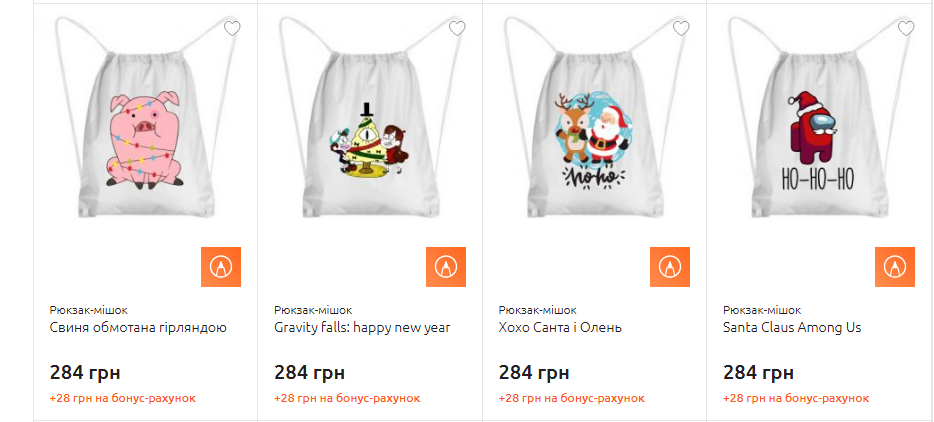View the Among Us HO-HO-HO backpack image

[820, 118]
